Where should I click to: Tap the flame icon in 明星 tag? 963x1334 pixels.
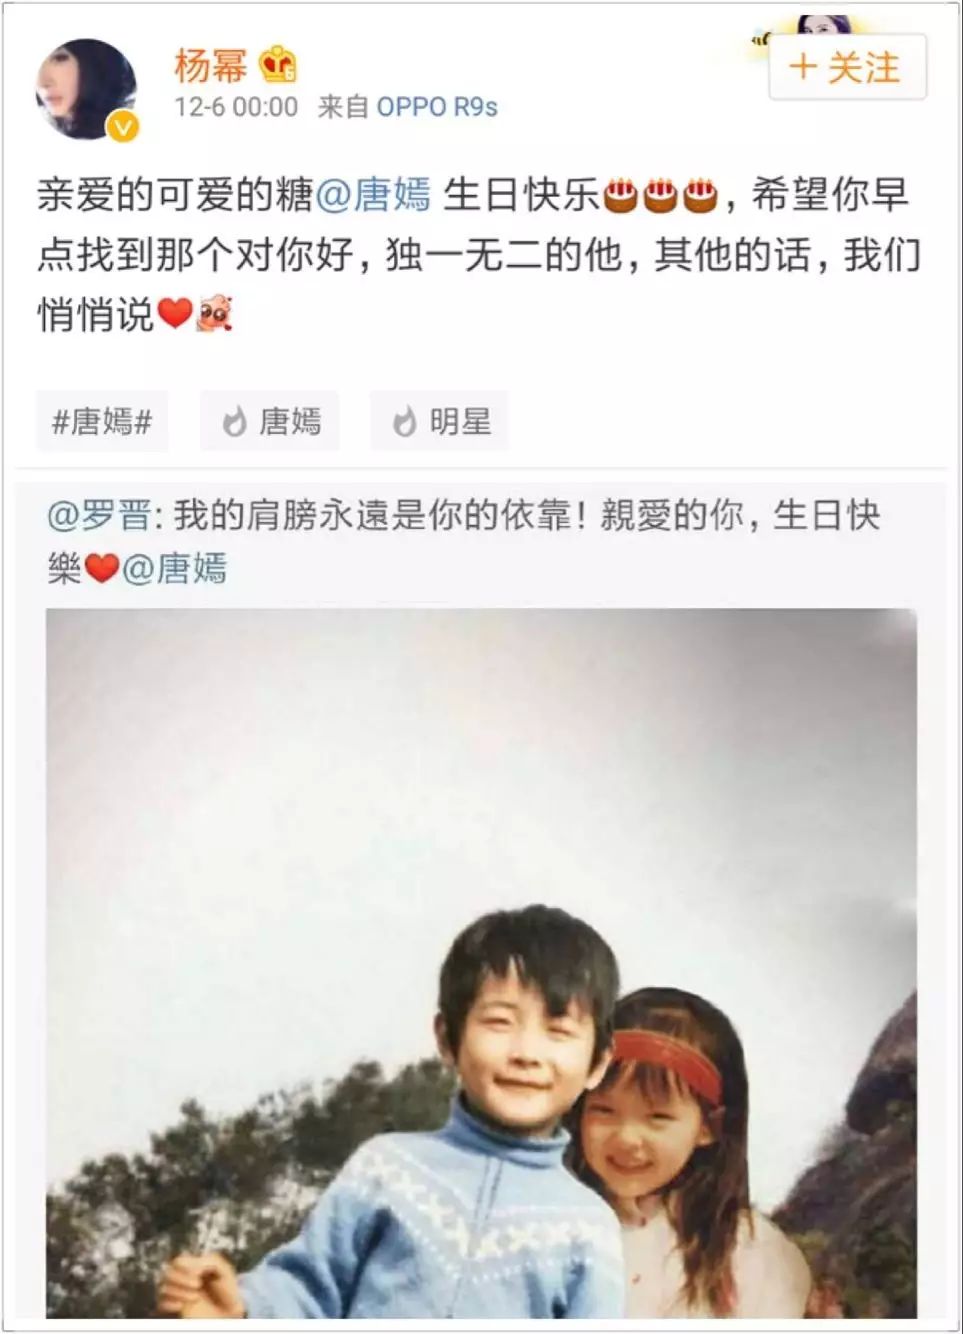click(404, 422)
